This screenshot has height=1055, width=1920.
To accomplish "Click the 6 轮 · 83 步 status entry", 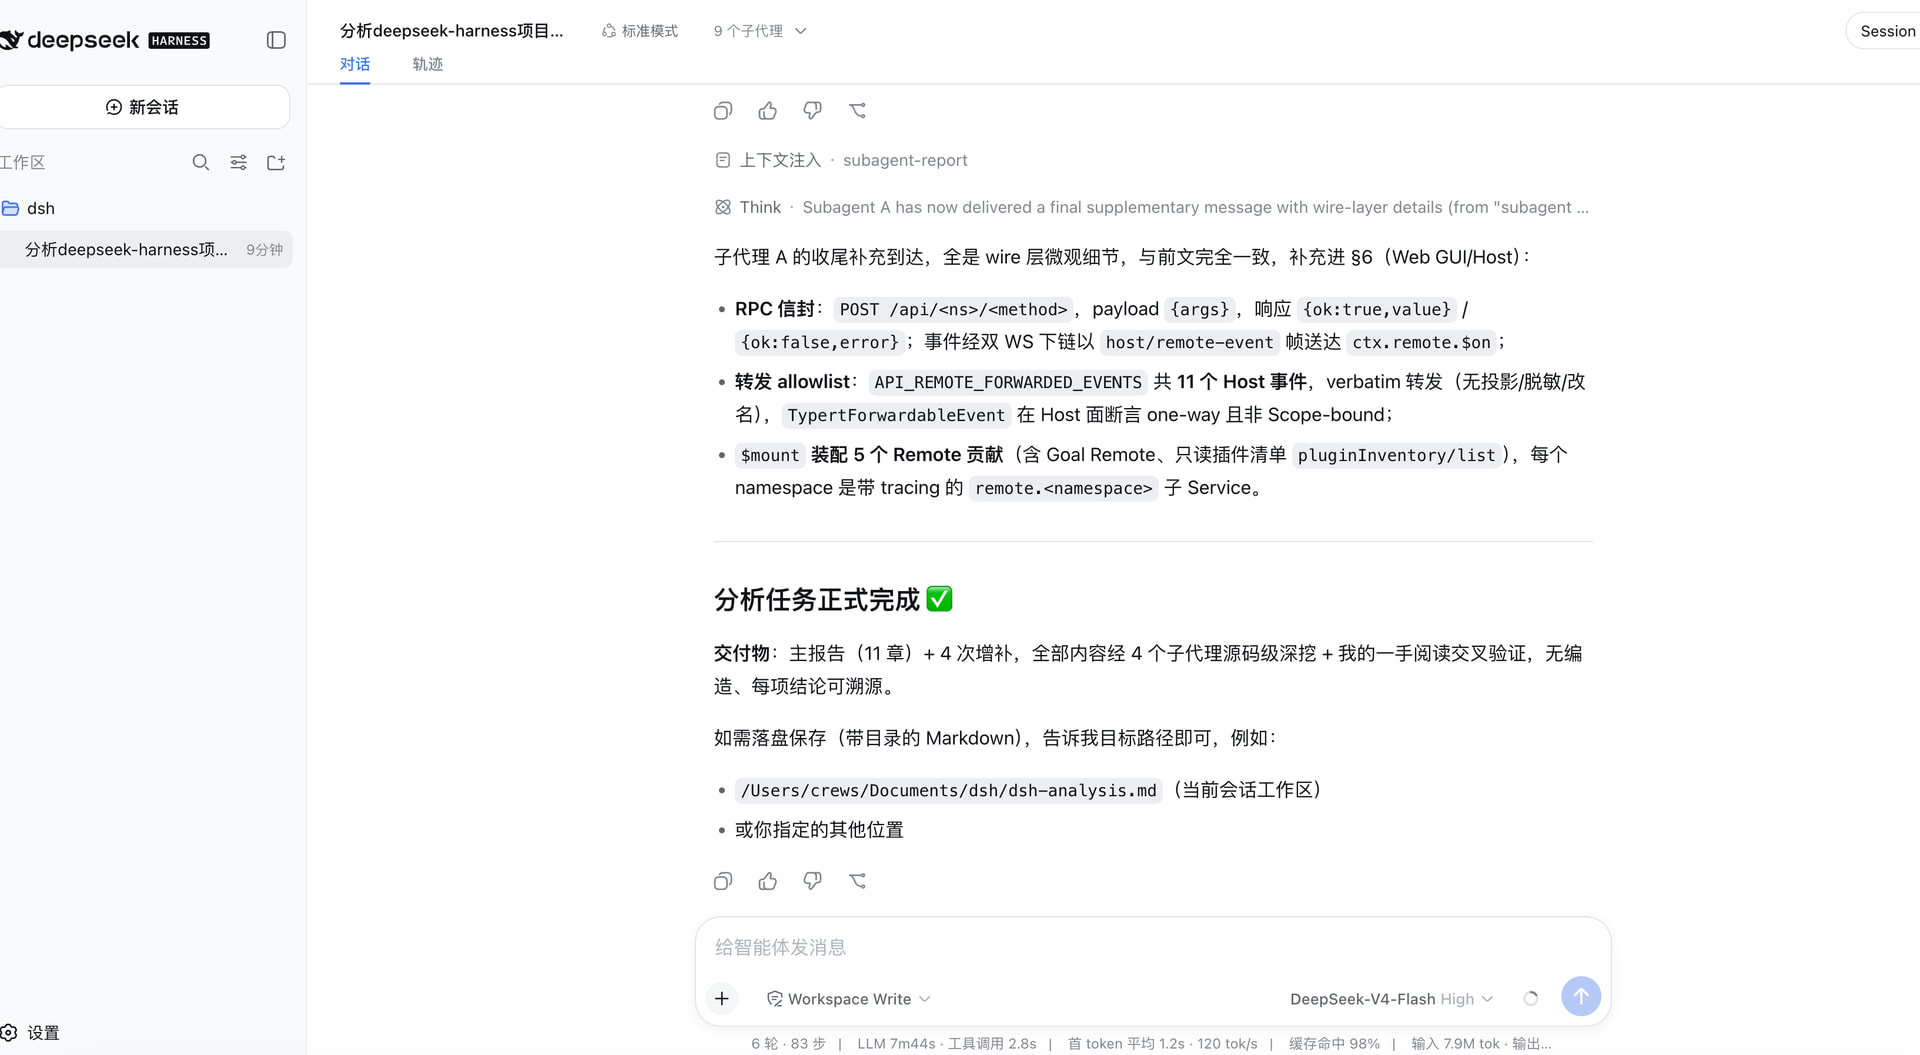I will (x=788, y=1043).
